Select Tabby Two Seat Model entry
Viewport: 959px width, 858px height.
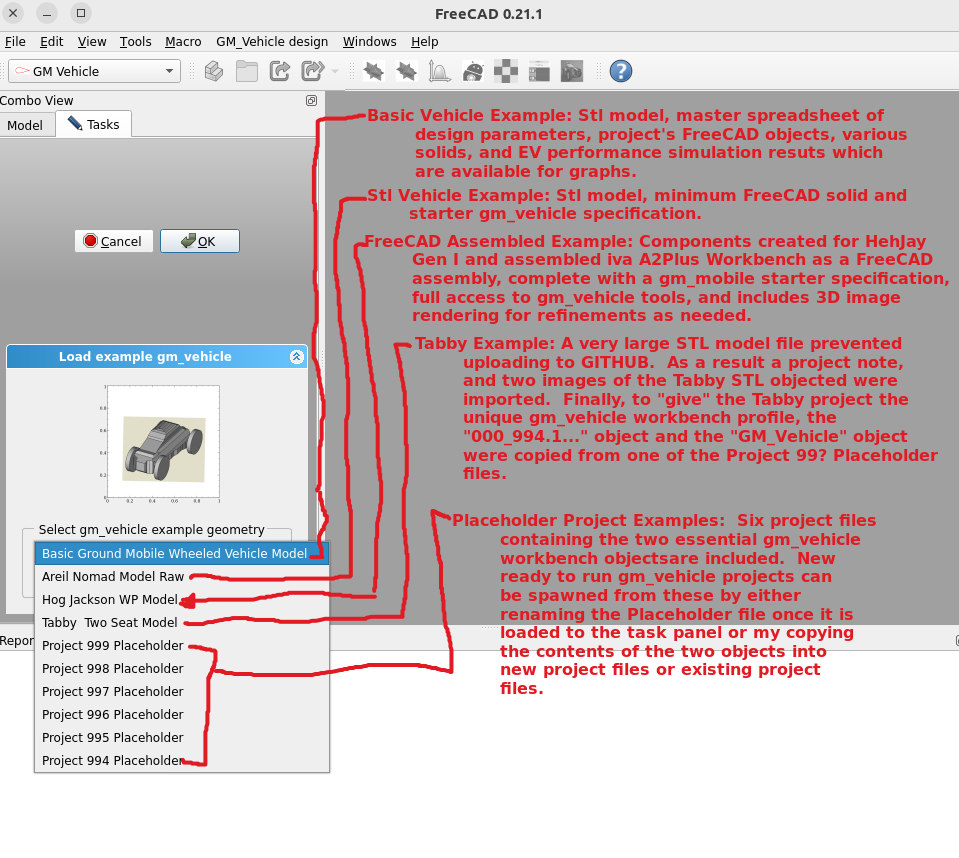pos(109,623)
